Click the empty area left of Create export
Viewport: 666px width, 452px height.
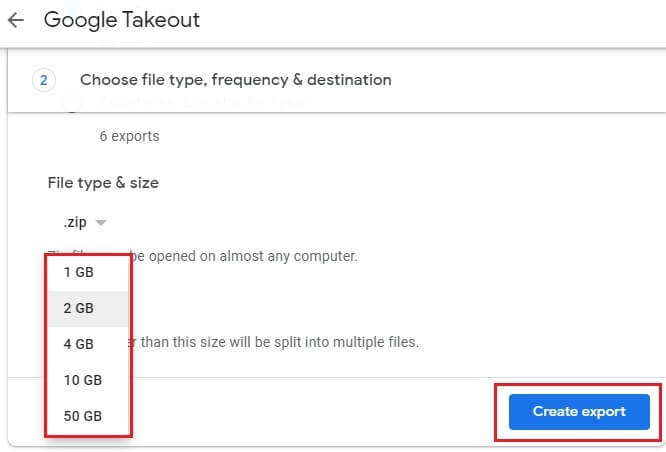click(310, 411)
